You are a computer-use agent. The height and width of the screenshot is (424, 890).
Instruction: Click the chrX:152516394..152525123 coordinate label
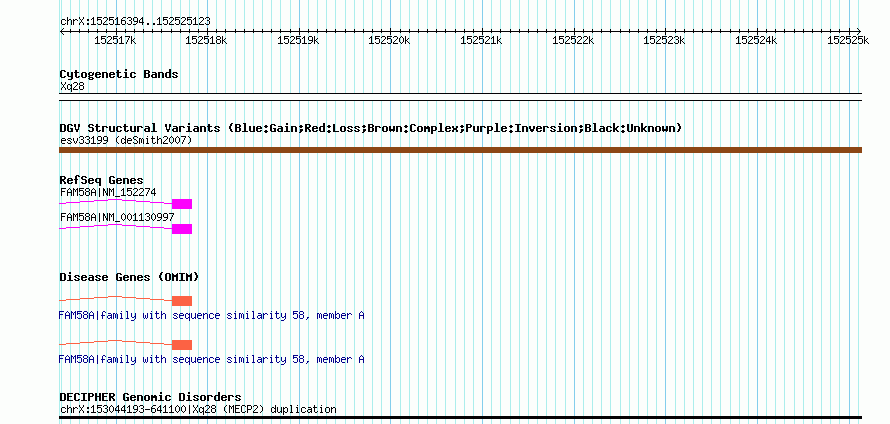coord(135,21)
